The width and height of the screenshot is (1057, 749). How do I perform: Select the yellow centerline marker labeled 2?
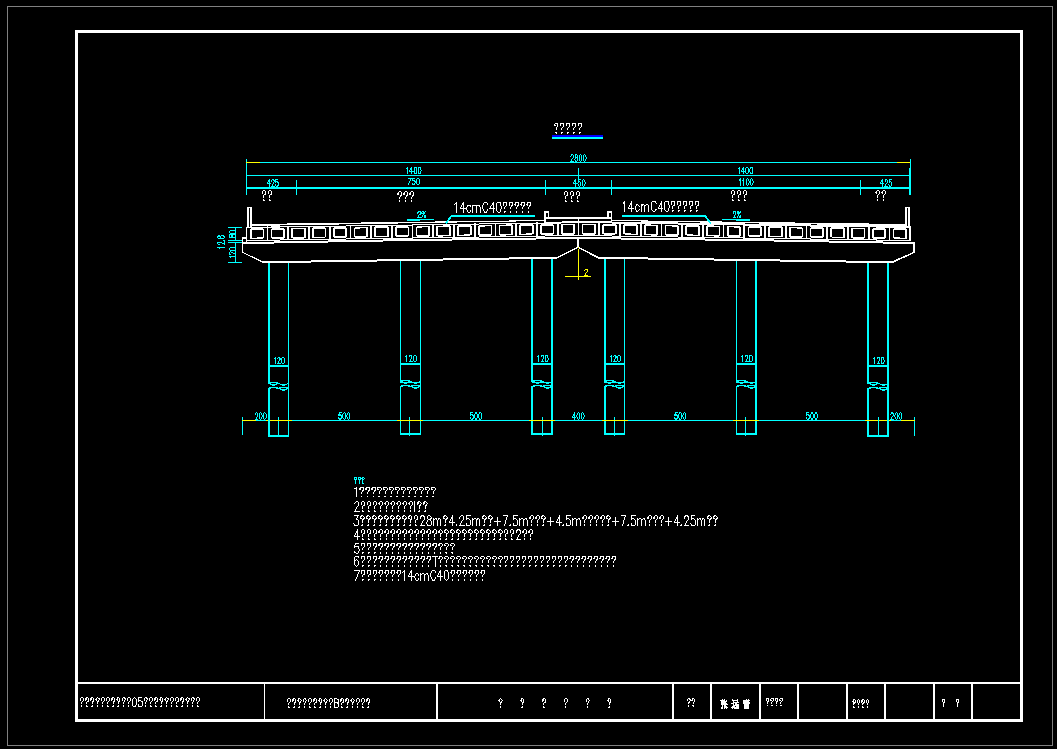point(585,271)
